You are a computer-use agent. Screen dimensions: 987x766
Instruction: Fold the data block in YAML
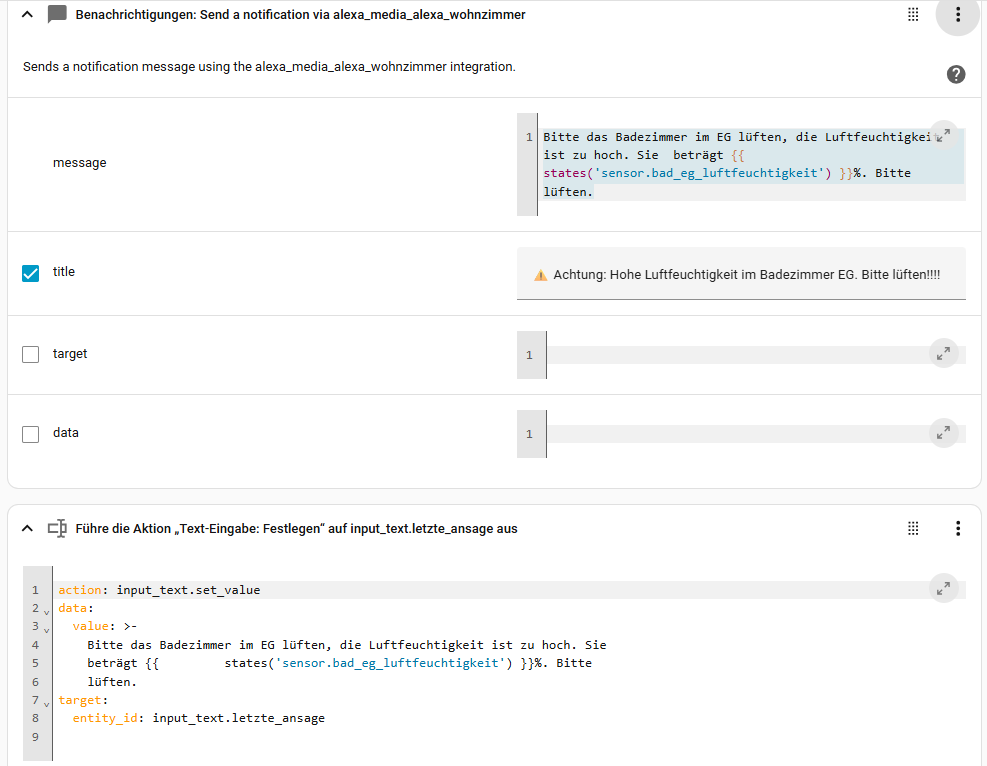coord(46,609)
